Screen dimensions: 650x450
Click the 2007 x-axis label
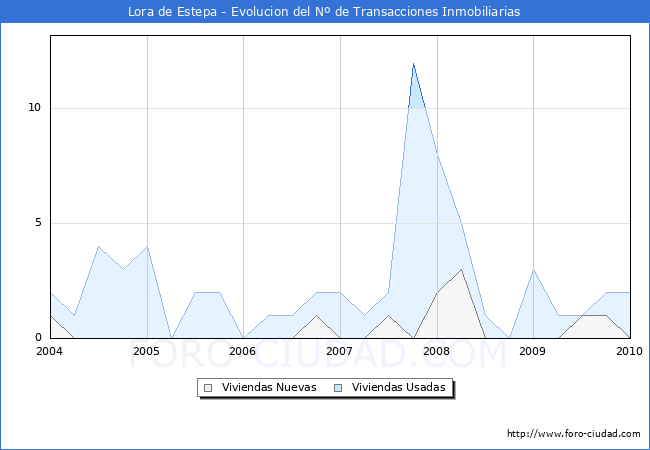click(x=340, y=351)
